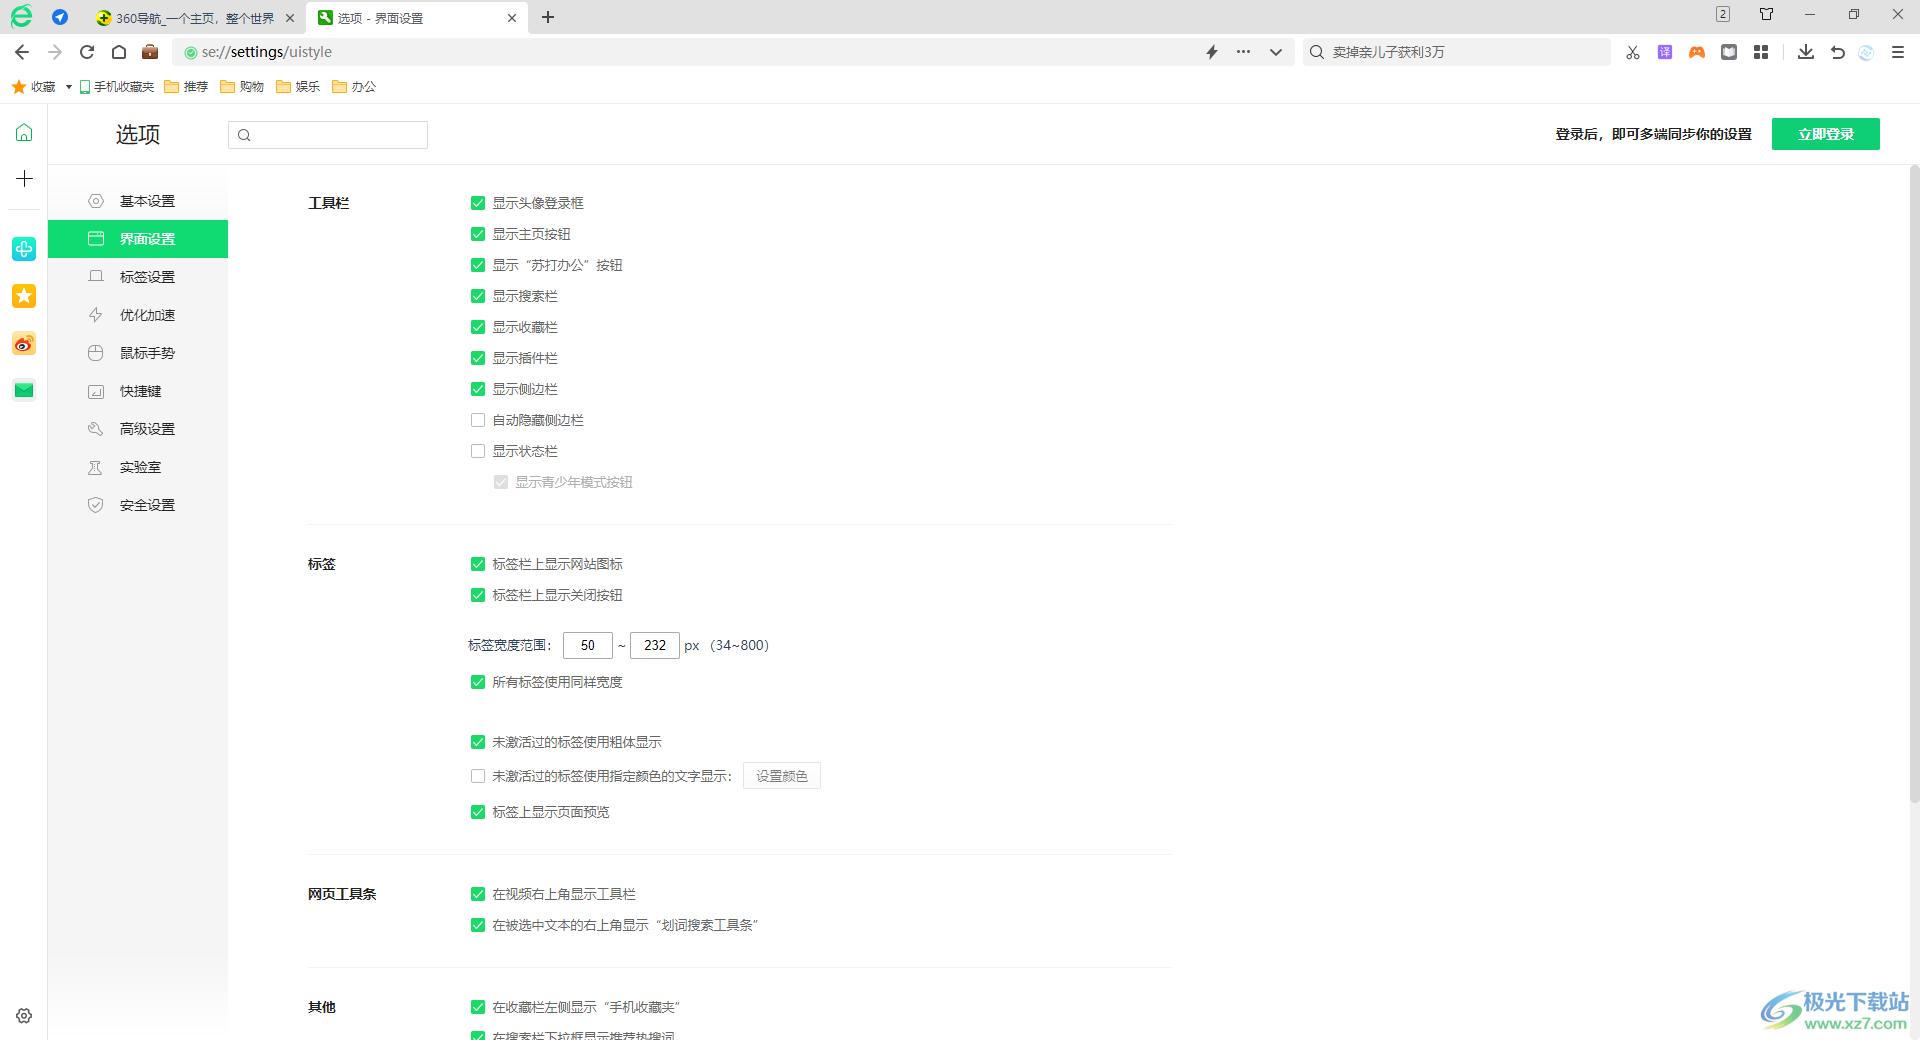Screen dimensions: 1920x1040
Task: Open a new tab with plus button
Action: click(548, 17)
